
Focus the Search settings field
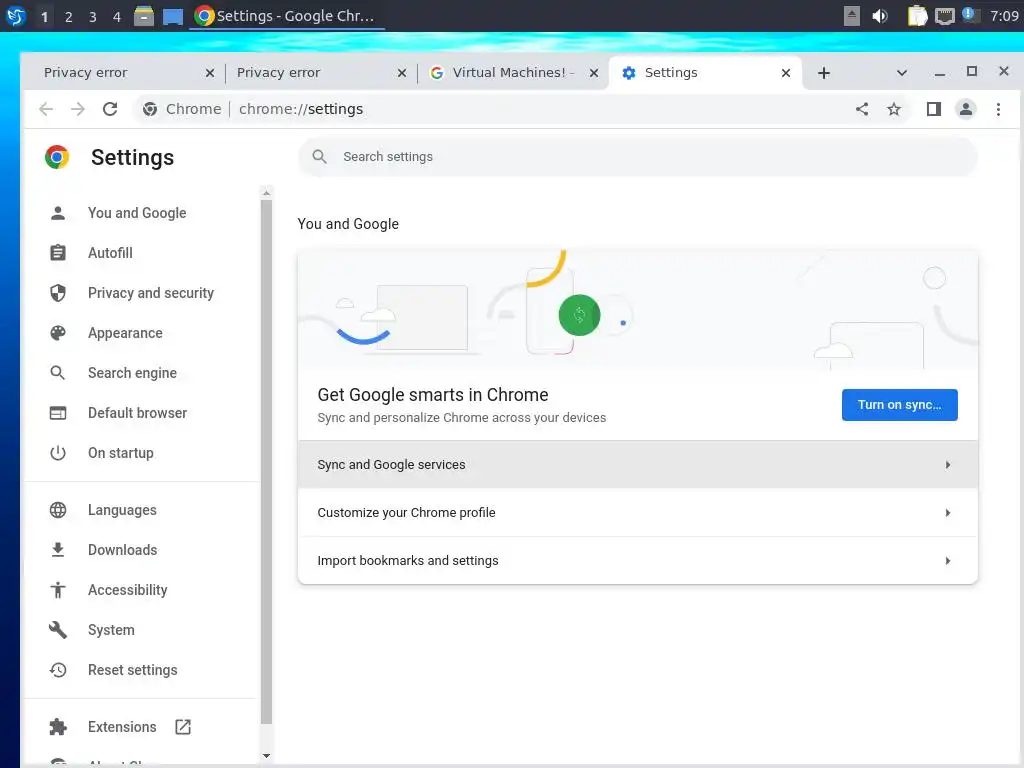coord(637,157)
